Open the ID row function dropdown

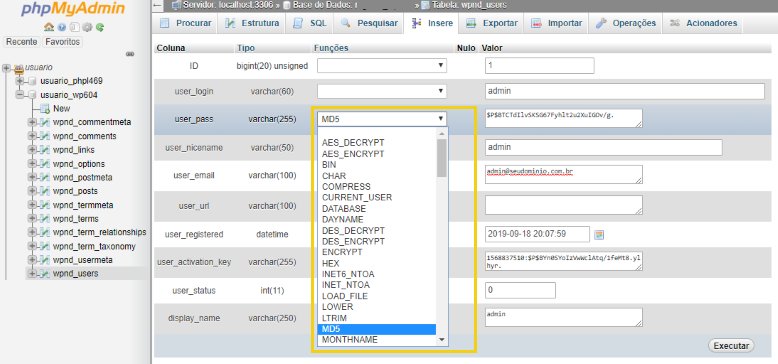382,65
